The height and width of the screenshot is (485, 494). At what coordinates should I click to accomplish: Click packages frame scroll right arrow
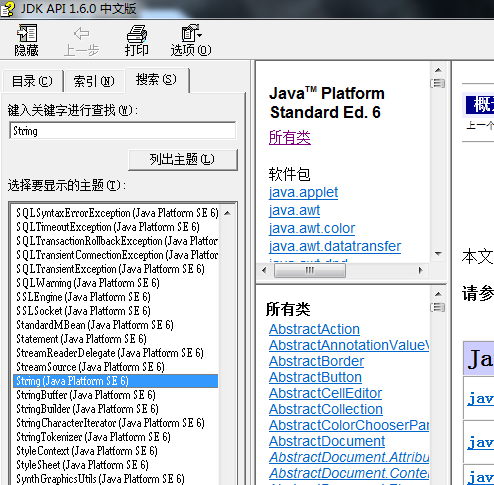[421, 270]
